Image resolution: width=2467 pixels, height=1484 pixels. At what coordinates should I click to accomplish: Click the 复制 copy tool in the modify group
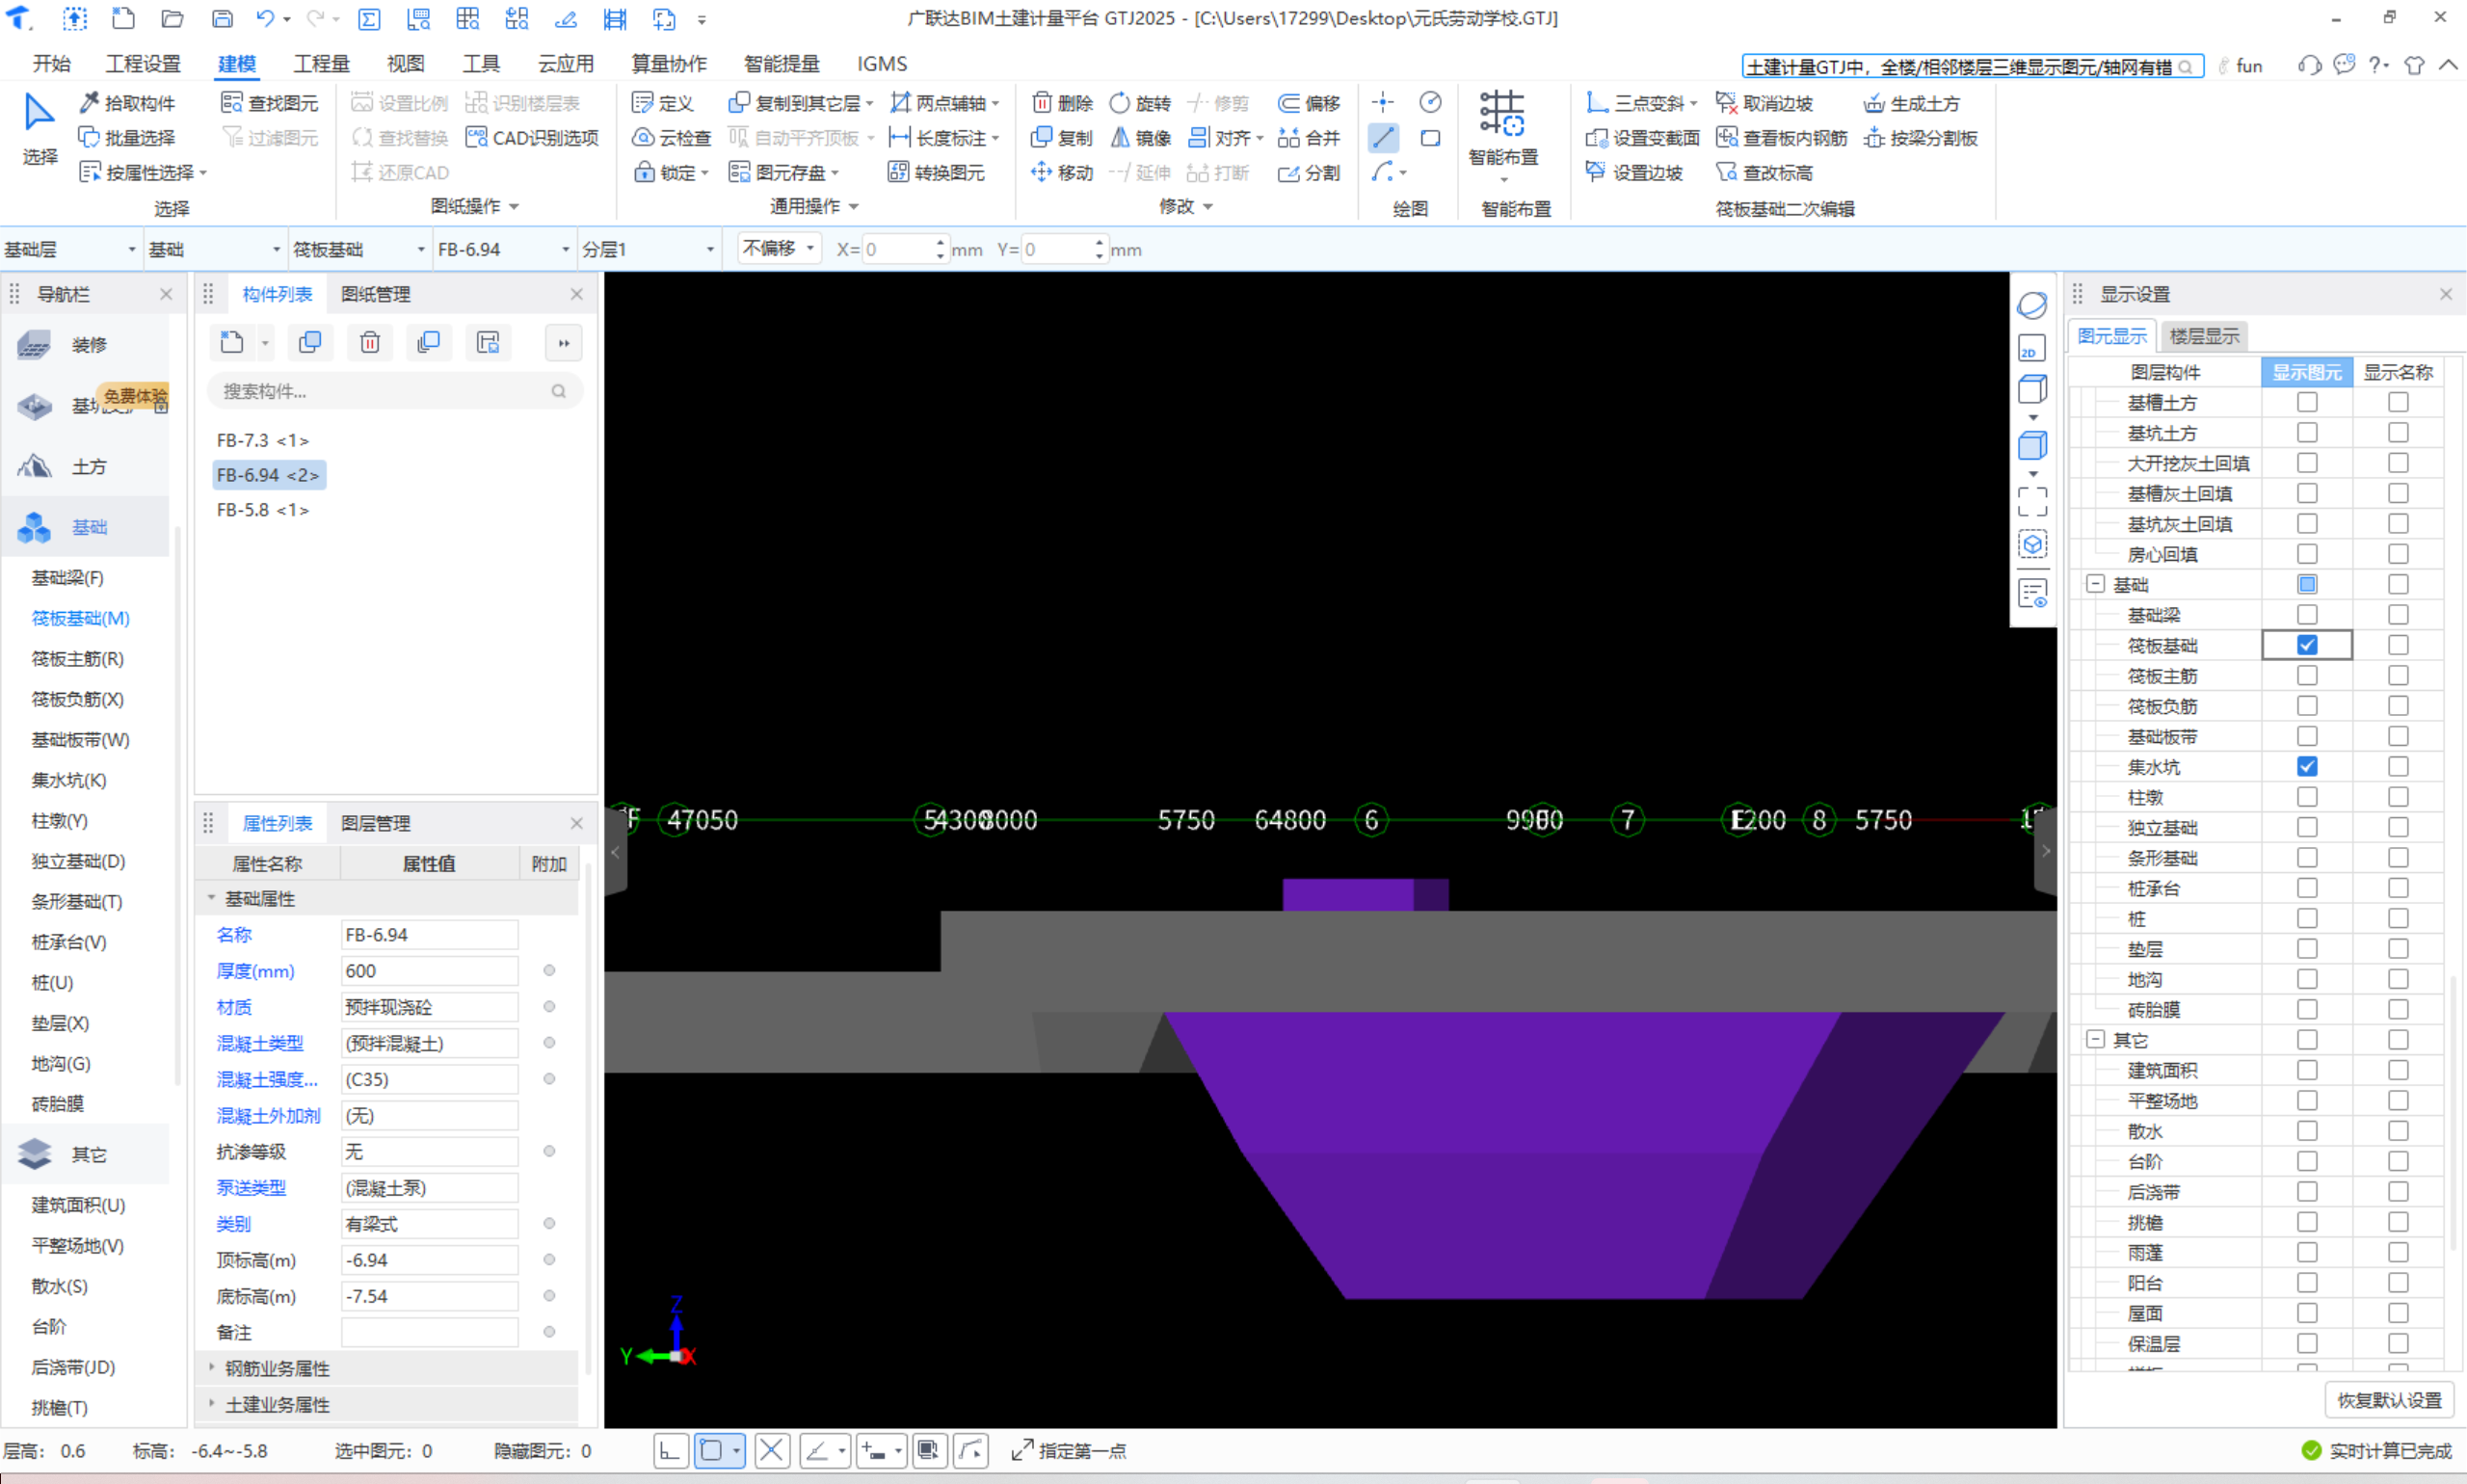point(1062,137)
